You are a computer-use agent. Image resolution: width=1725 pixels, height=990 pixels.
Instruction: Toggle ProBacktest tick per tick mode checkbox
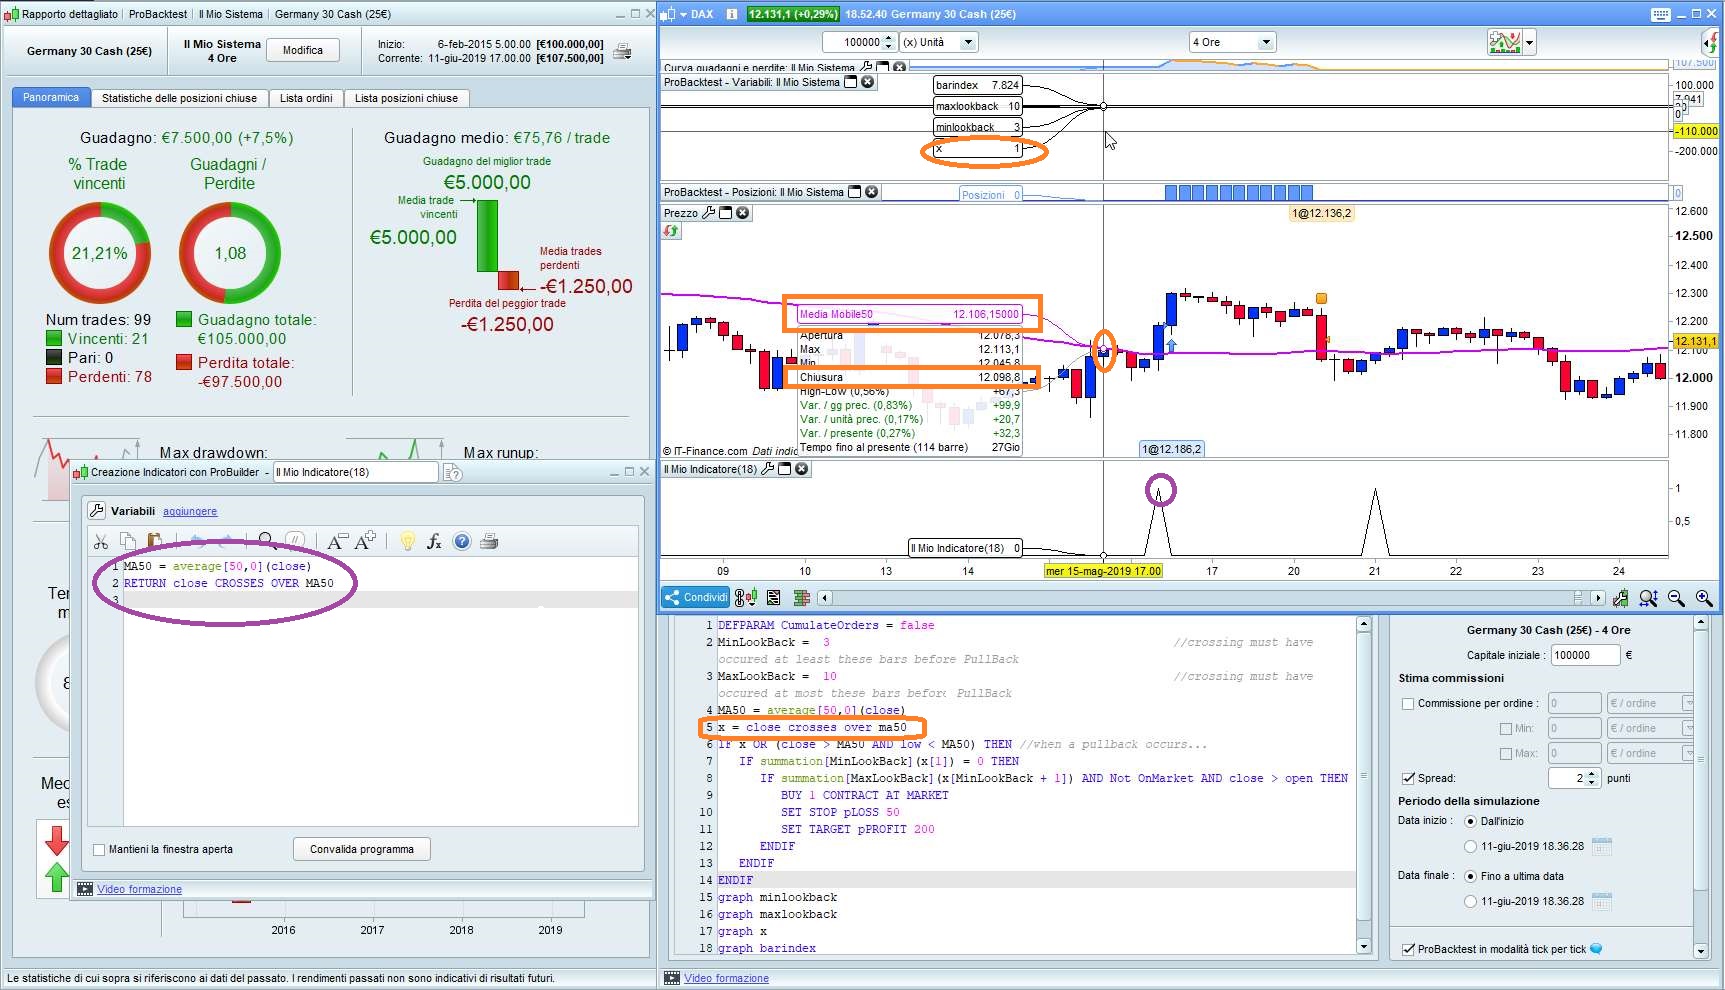pyautogui.click(x=1408, y=949)
